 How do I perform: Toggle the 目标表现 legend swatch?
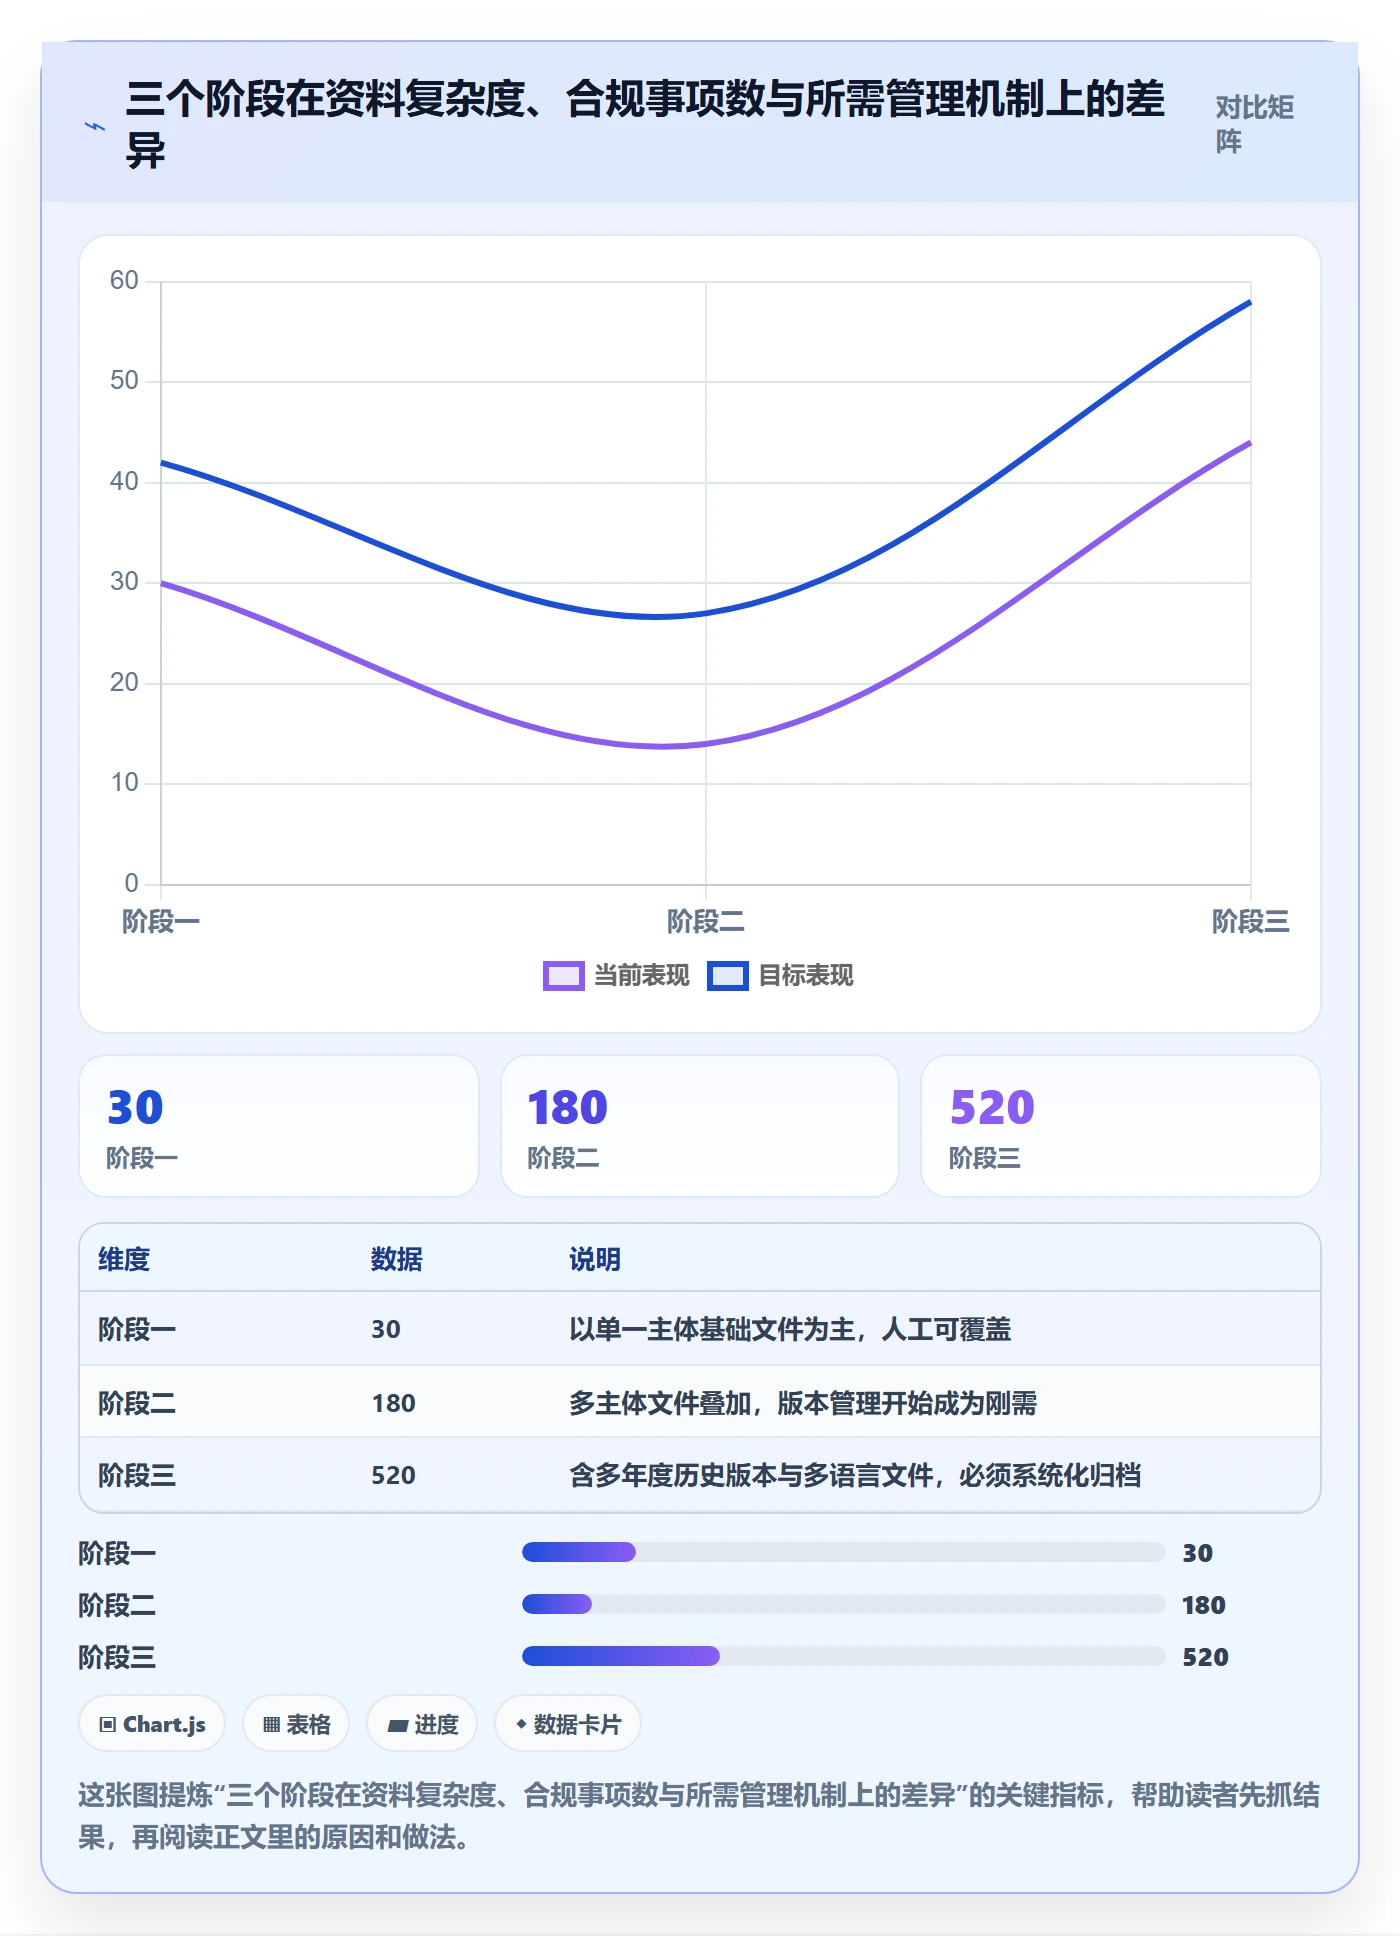click(x=727, y=976)
